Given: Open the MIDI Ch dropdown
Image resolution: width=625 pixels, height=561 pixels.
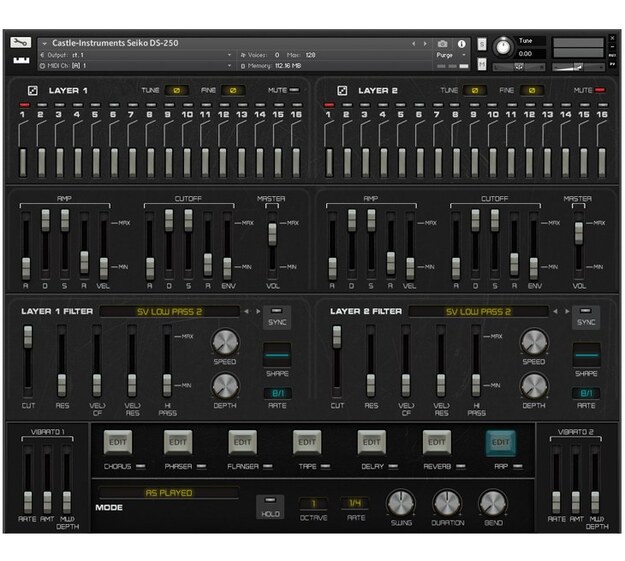Looking at the screenshot, I should point(136,66).
